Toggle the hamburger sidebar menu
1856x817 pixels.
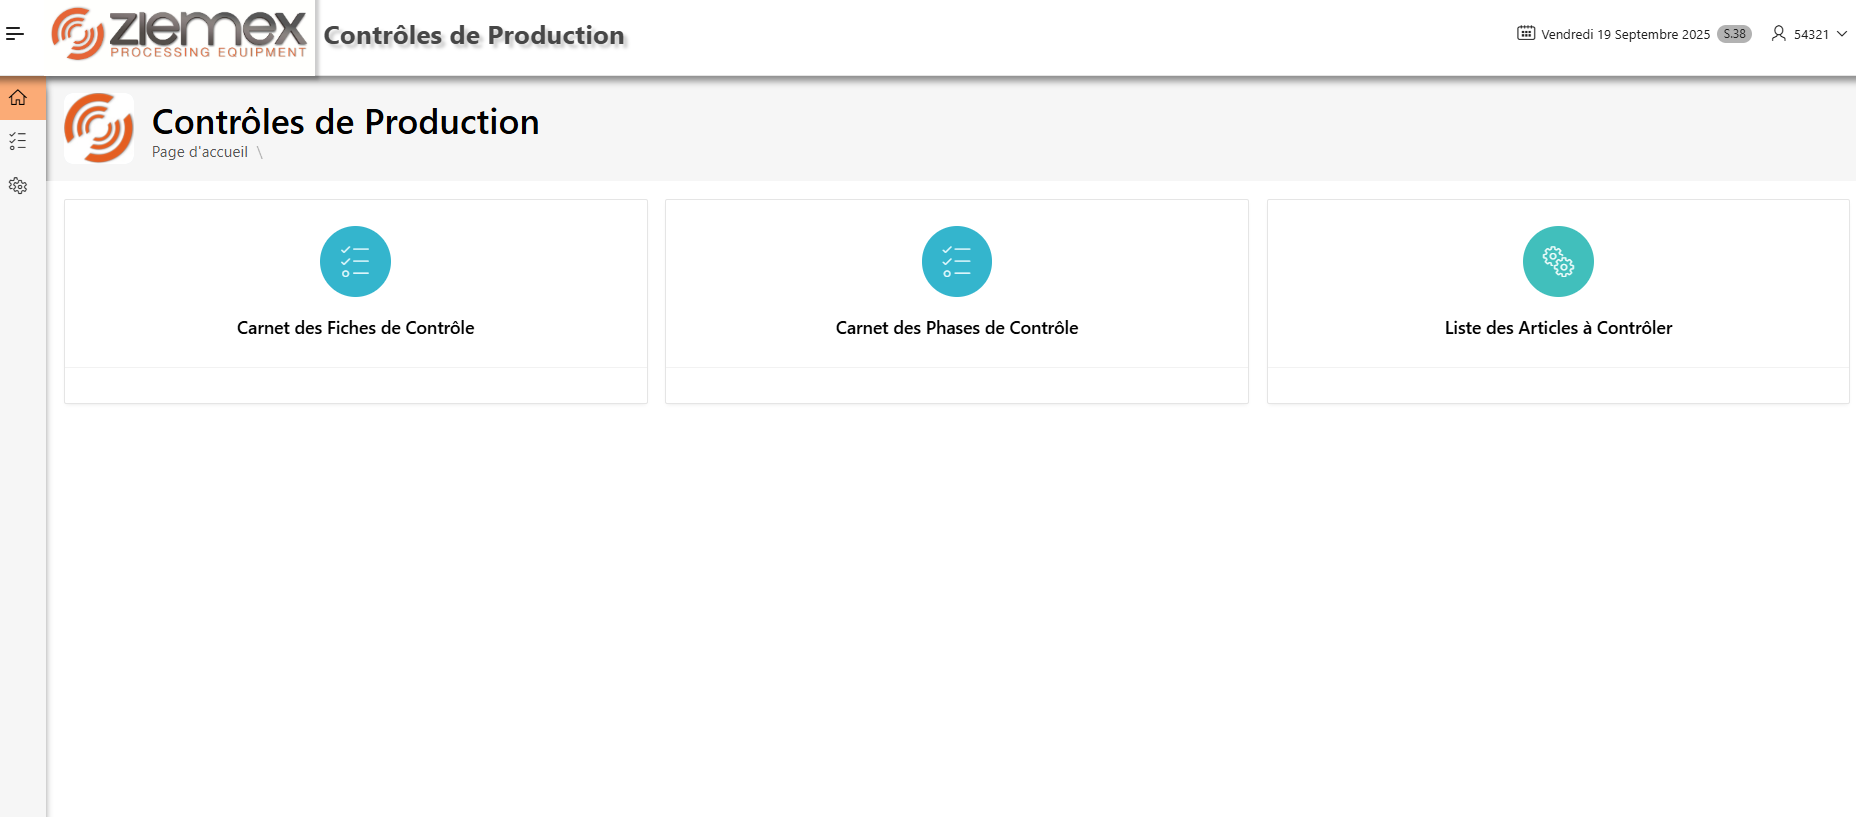pyautogui.click(x=15, y=34)
